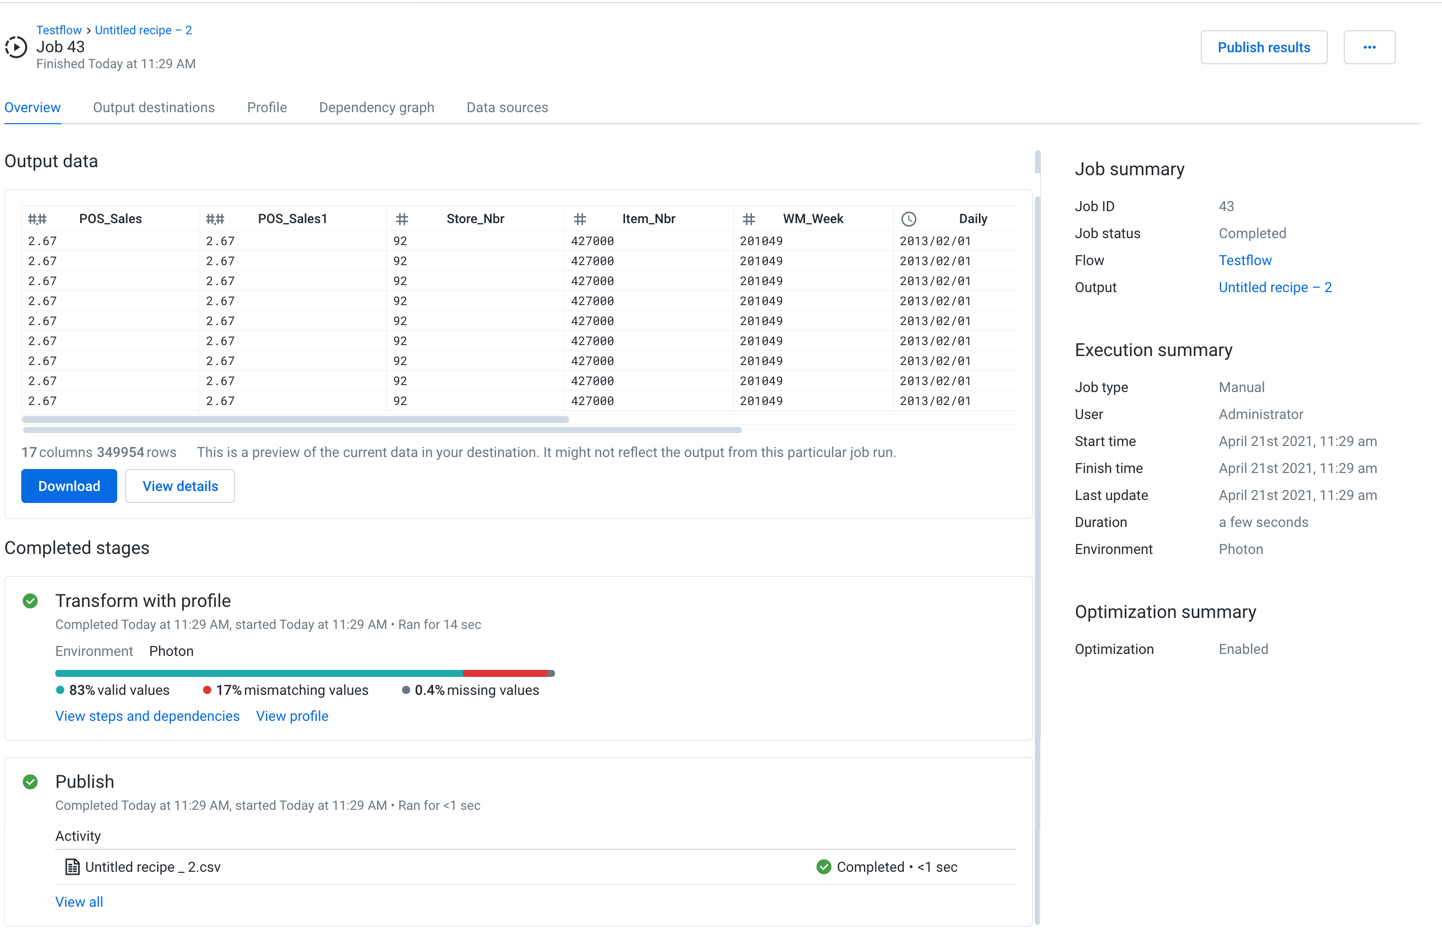
Task: Select the Data sources tab
Action: [507, 108]
